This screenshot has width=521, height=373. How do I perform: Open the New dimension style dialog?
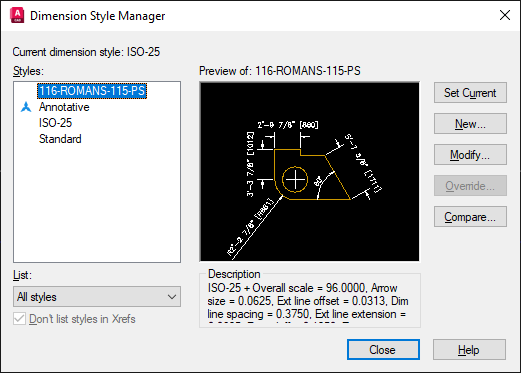pos(470,124)
